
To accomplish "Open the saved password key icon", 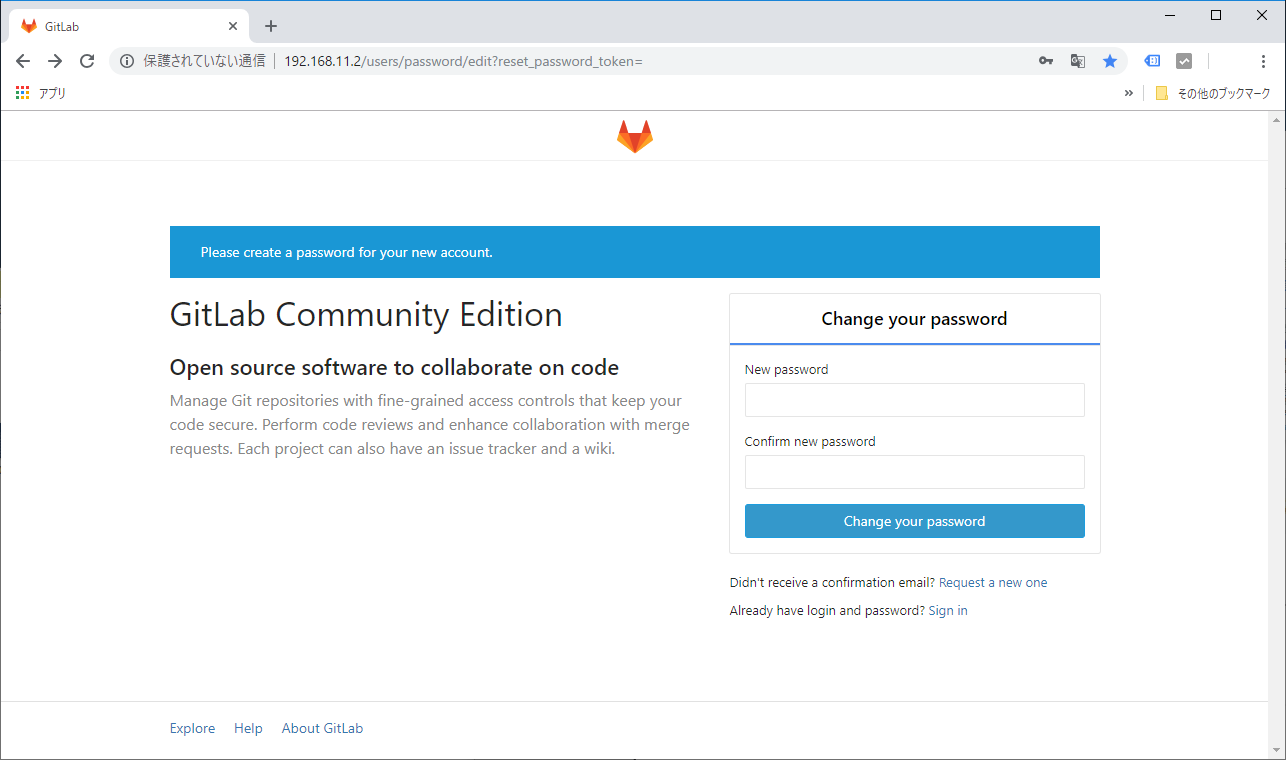I will coord(1045,61).
